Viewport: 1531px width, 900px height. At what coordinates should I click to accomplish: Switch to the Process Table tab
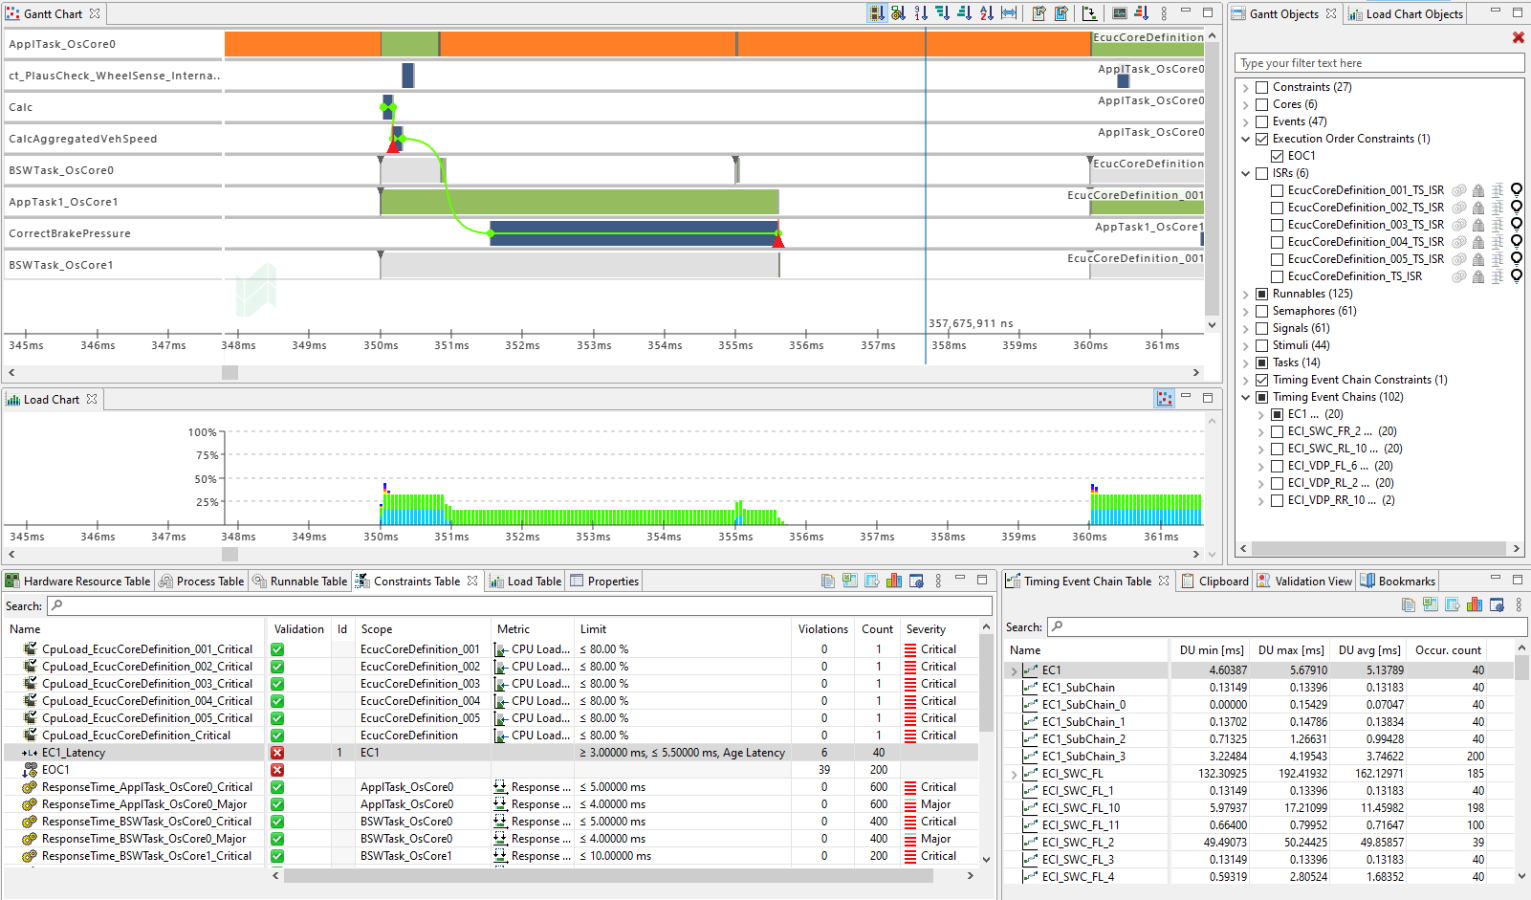pos(202,581)
